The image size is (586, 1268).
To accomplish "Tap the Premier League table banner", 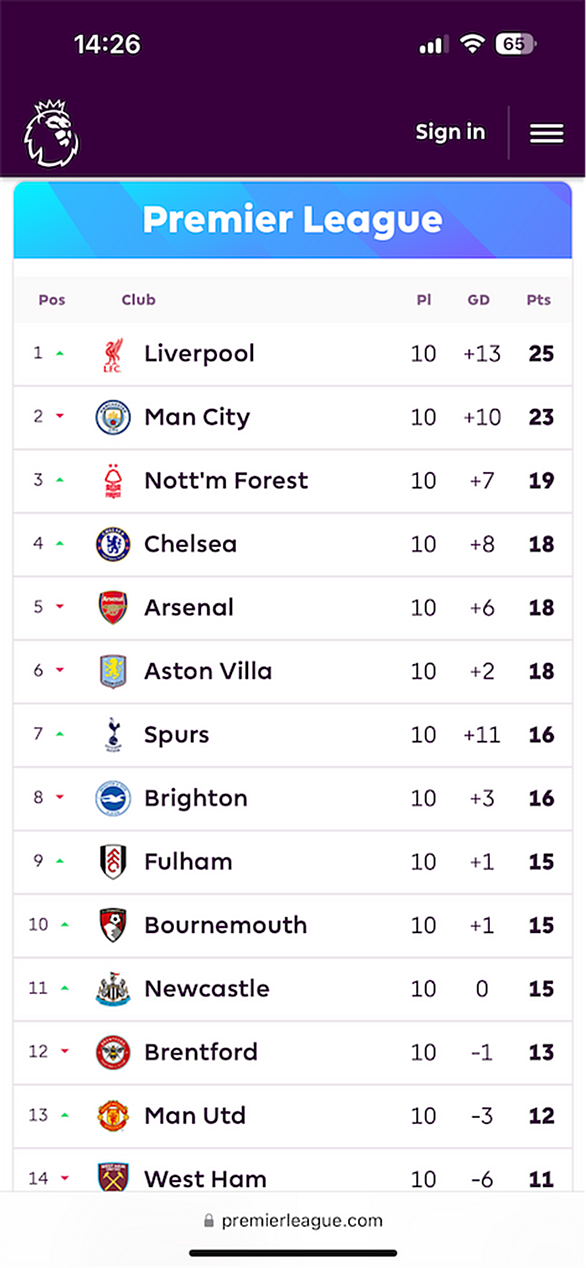I will coord(293,220).
